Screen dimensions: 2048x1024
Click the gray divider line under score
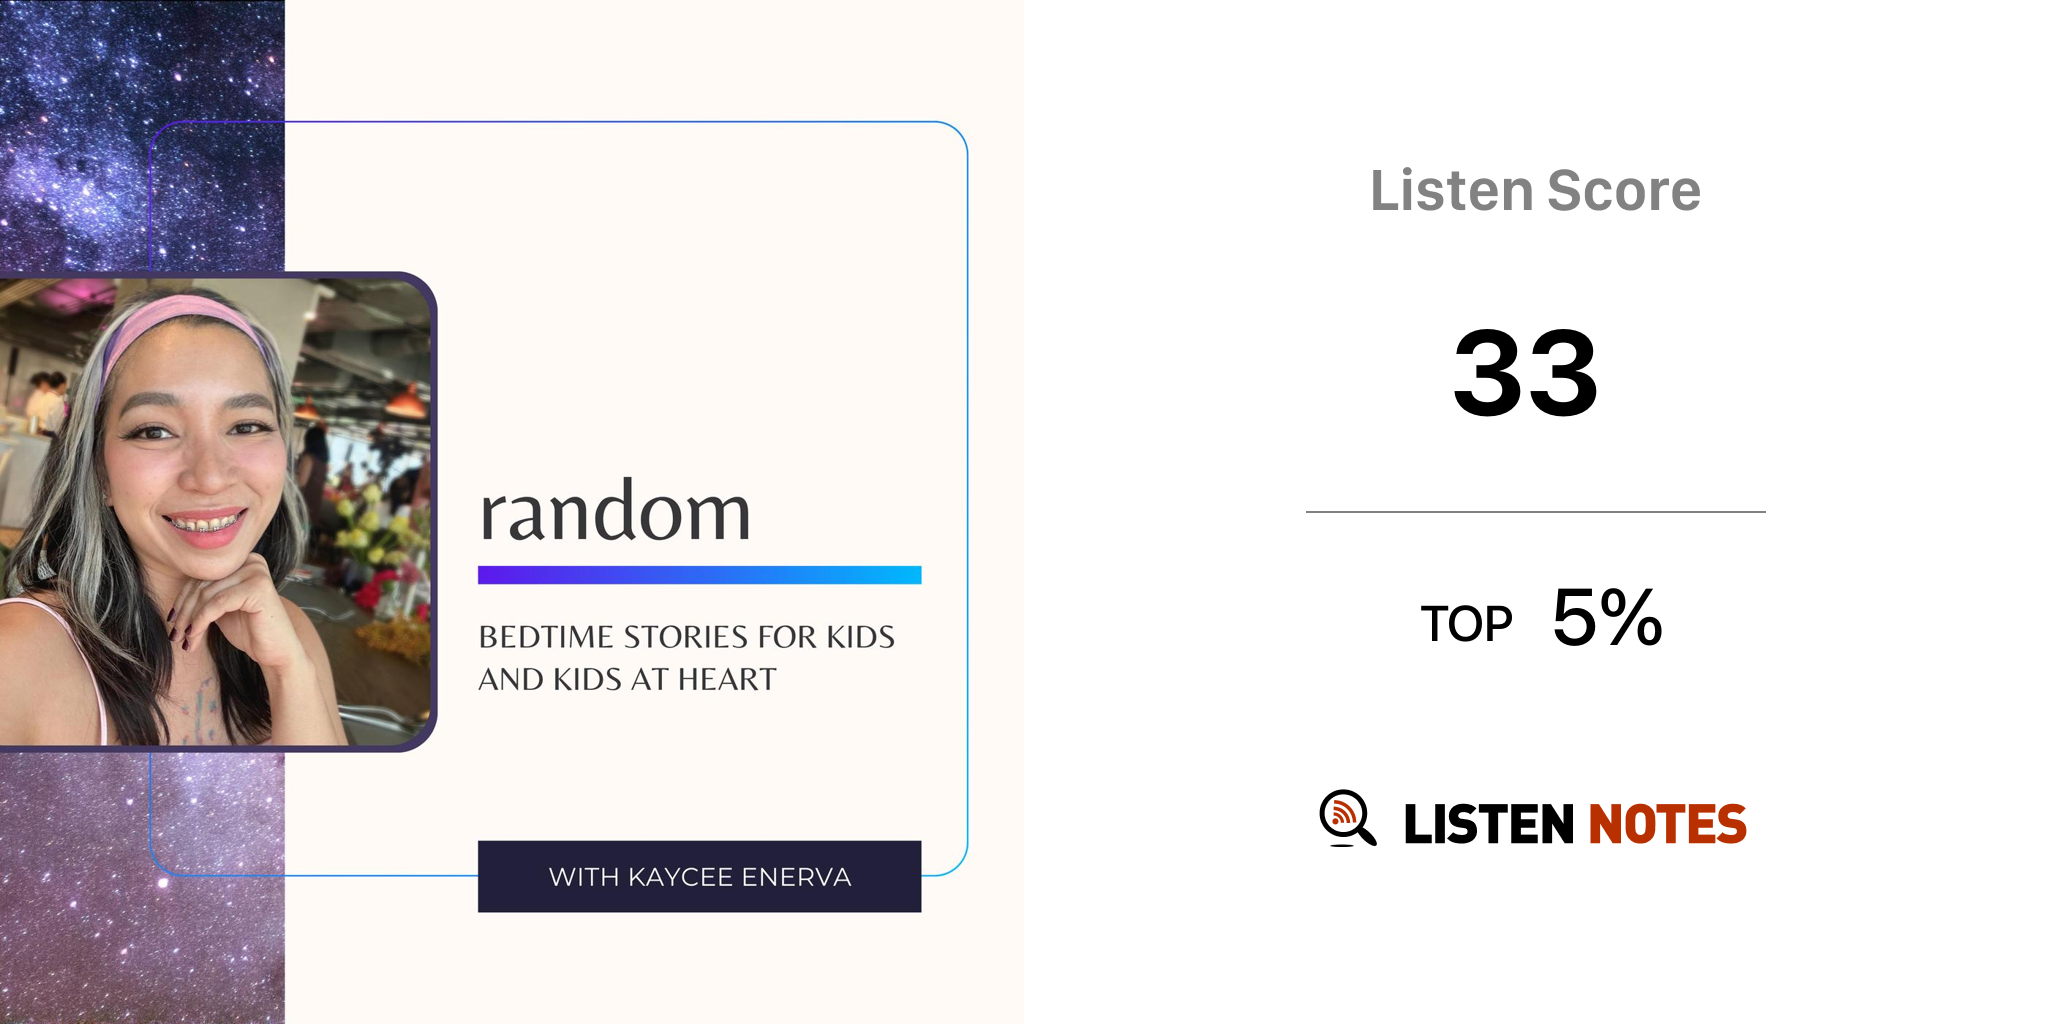tap(1535, 512)
